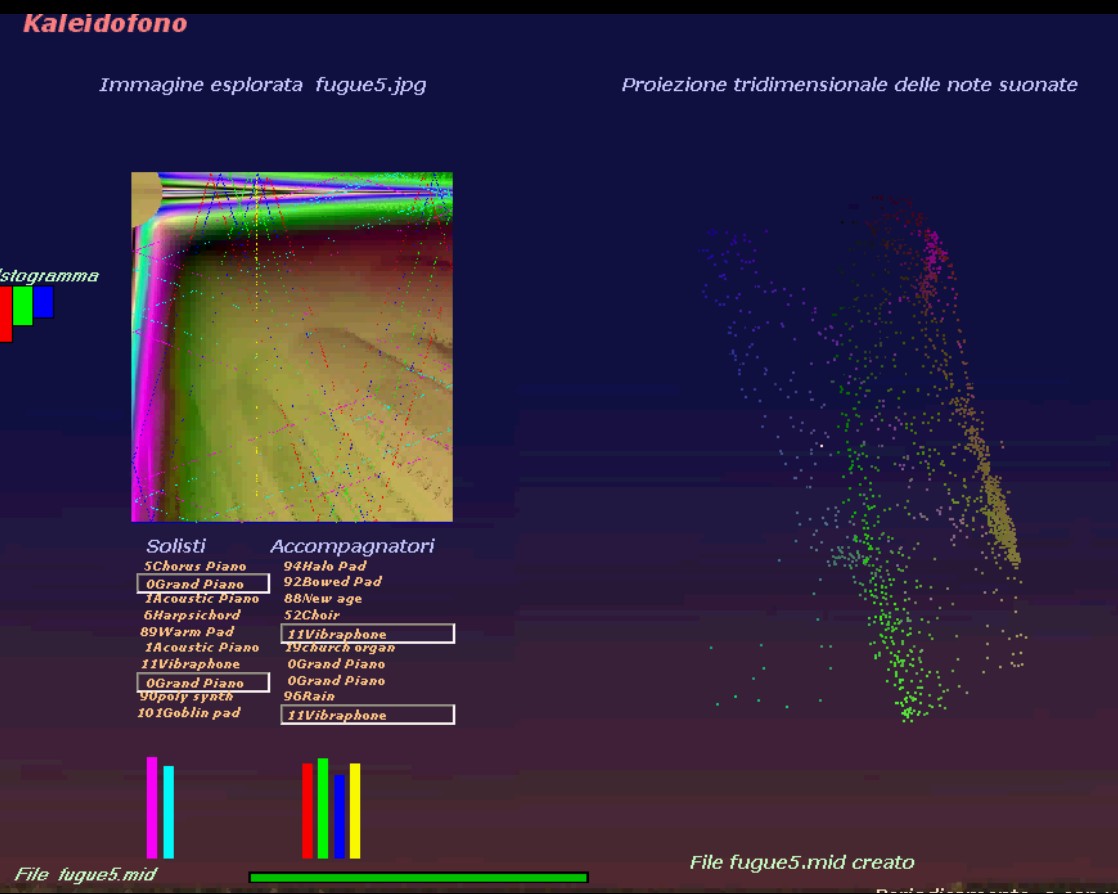Click the Solisti column header

(x=175, y=546)
